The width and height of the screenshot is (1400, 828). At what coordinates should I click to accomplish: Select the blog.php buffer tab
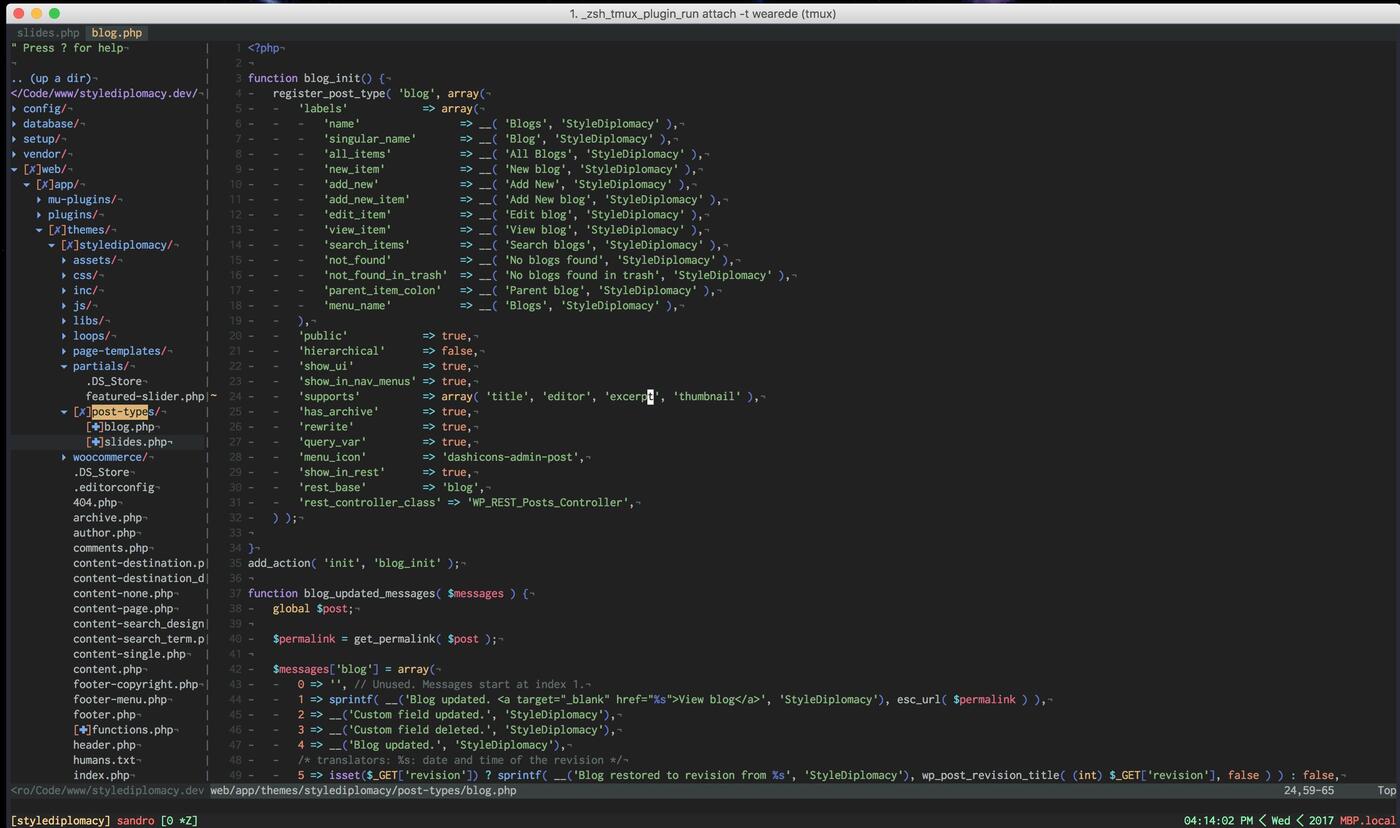pos(116,32)
